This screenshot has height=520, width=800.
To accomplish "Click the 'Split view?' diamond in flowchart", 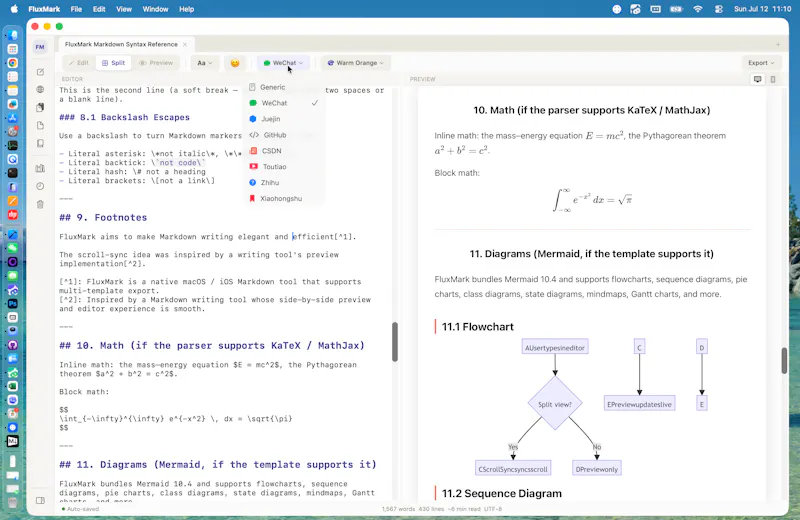I will [x=555, y=404].
